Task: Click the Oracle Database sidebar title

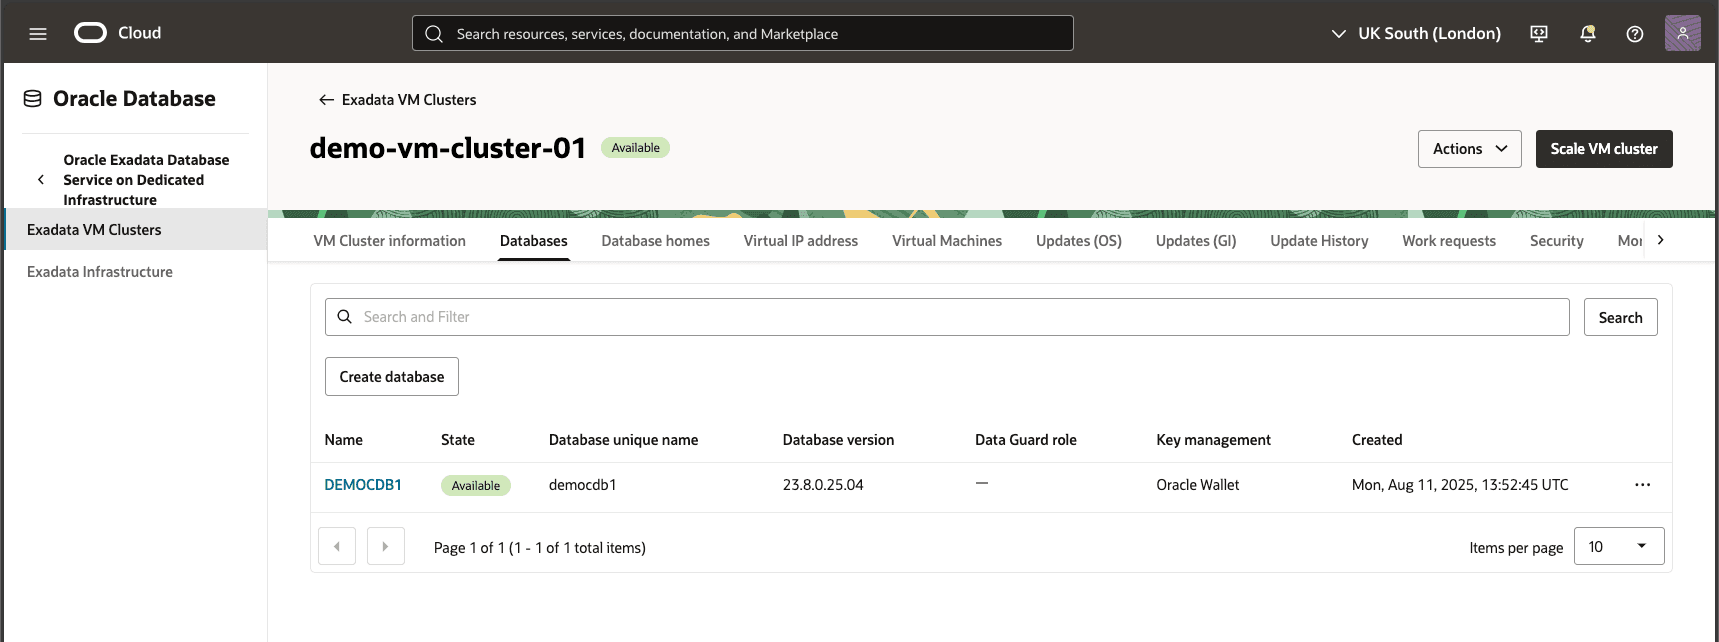Action: coord(134,99)
